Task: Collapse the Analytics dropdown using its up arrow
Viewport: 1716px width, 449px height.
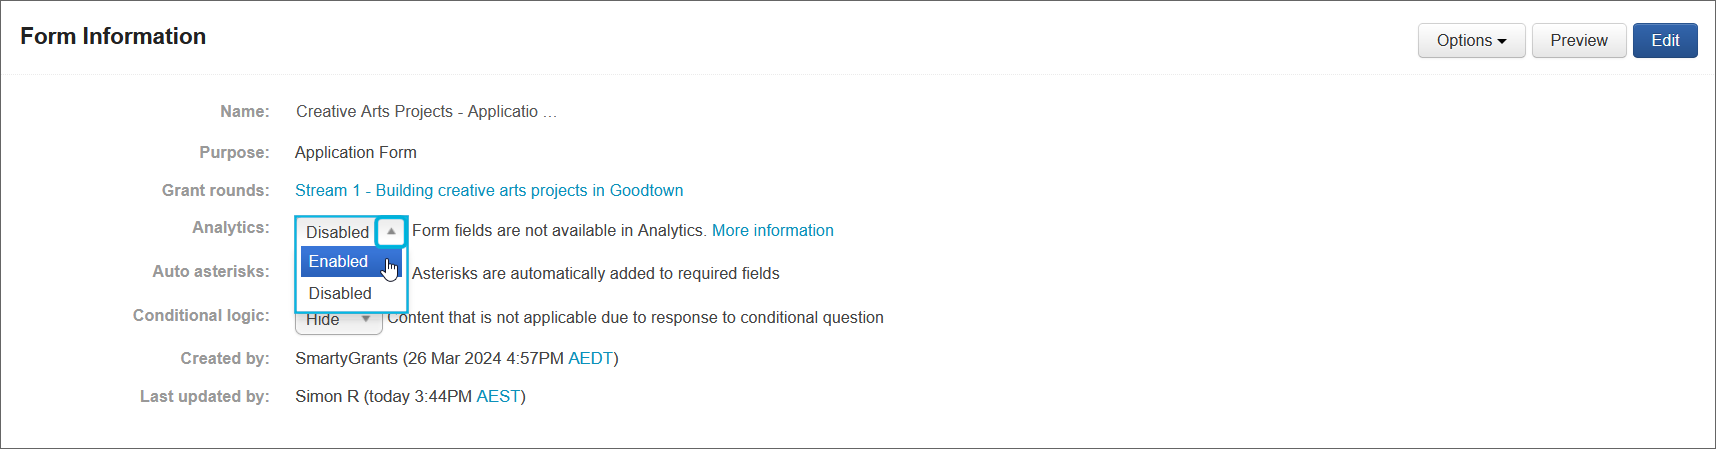Action: tap(391, 231)
